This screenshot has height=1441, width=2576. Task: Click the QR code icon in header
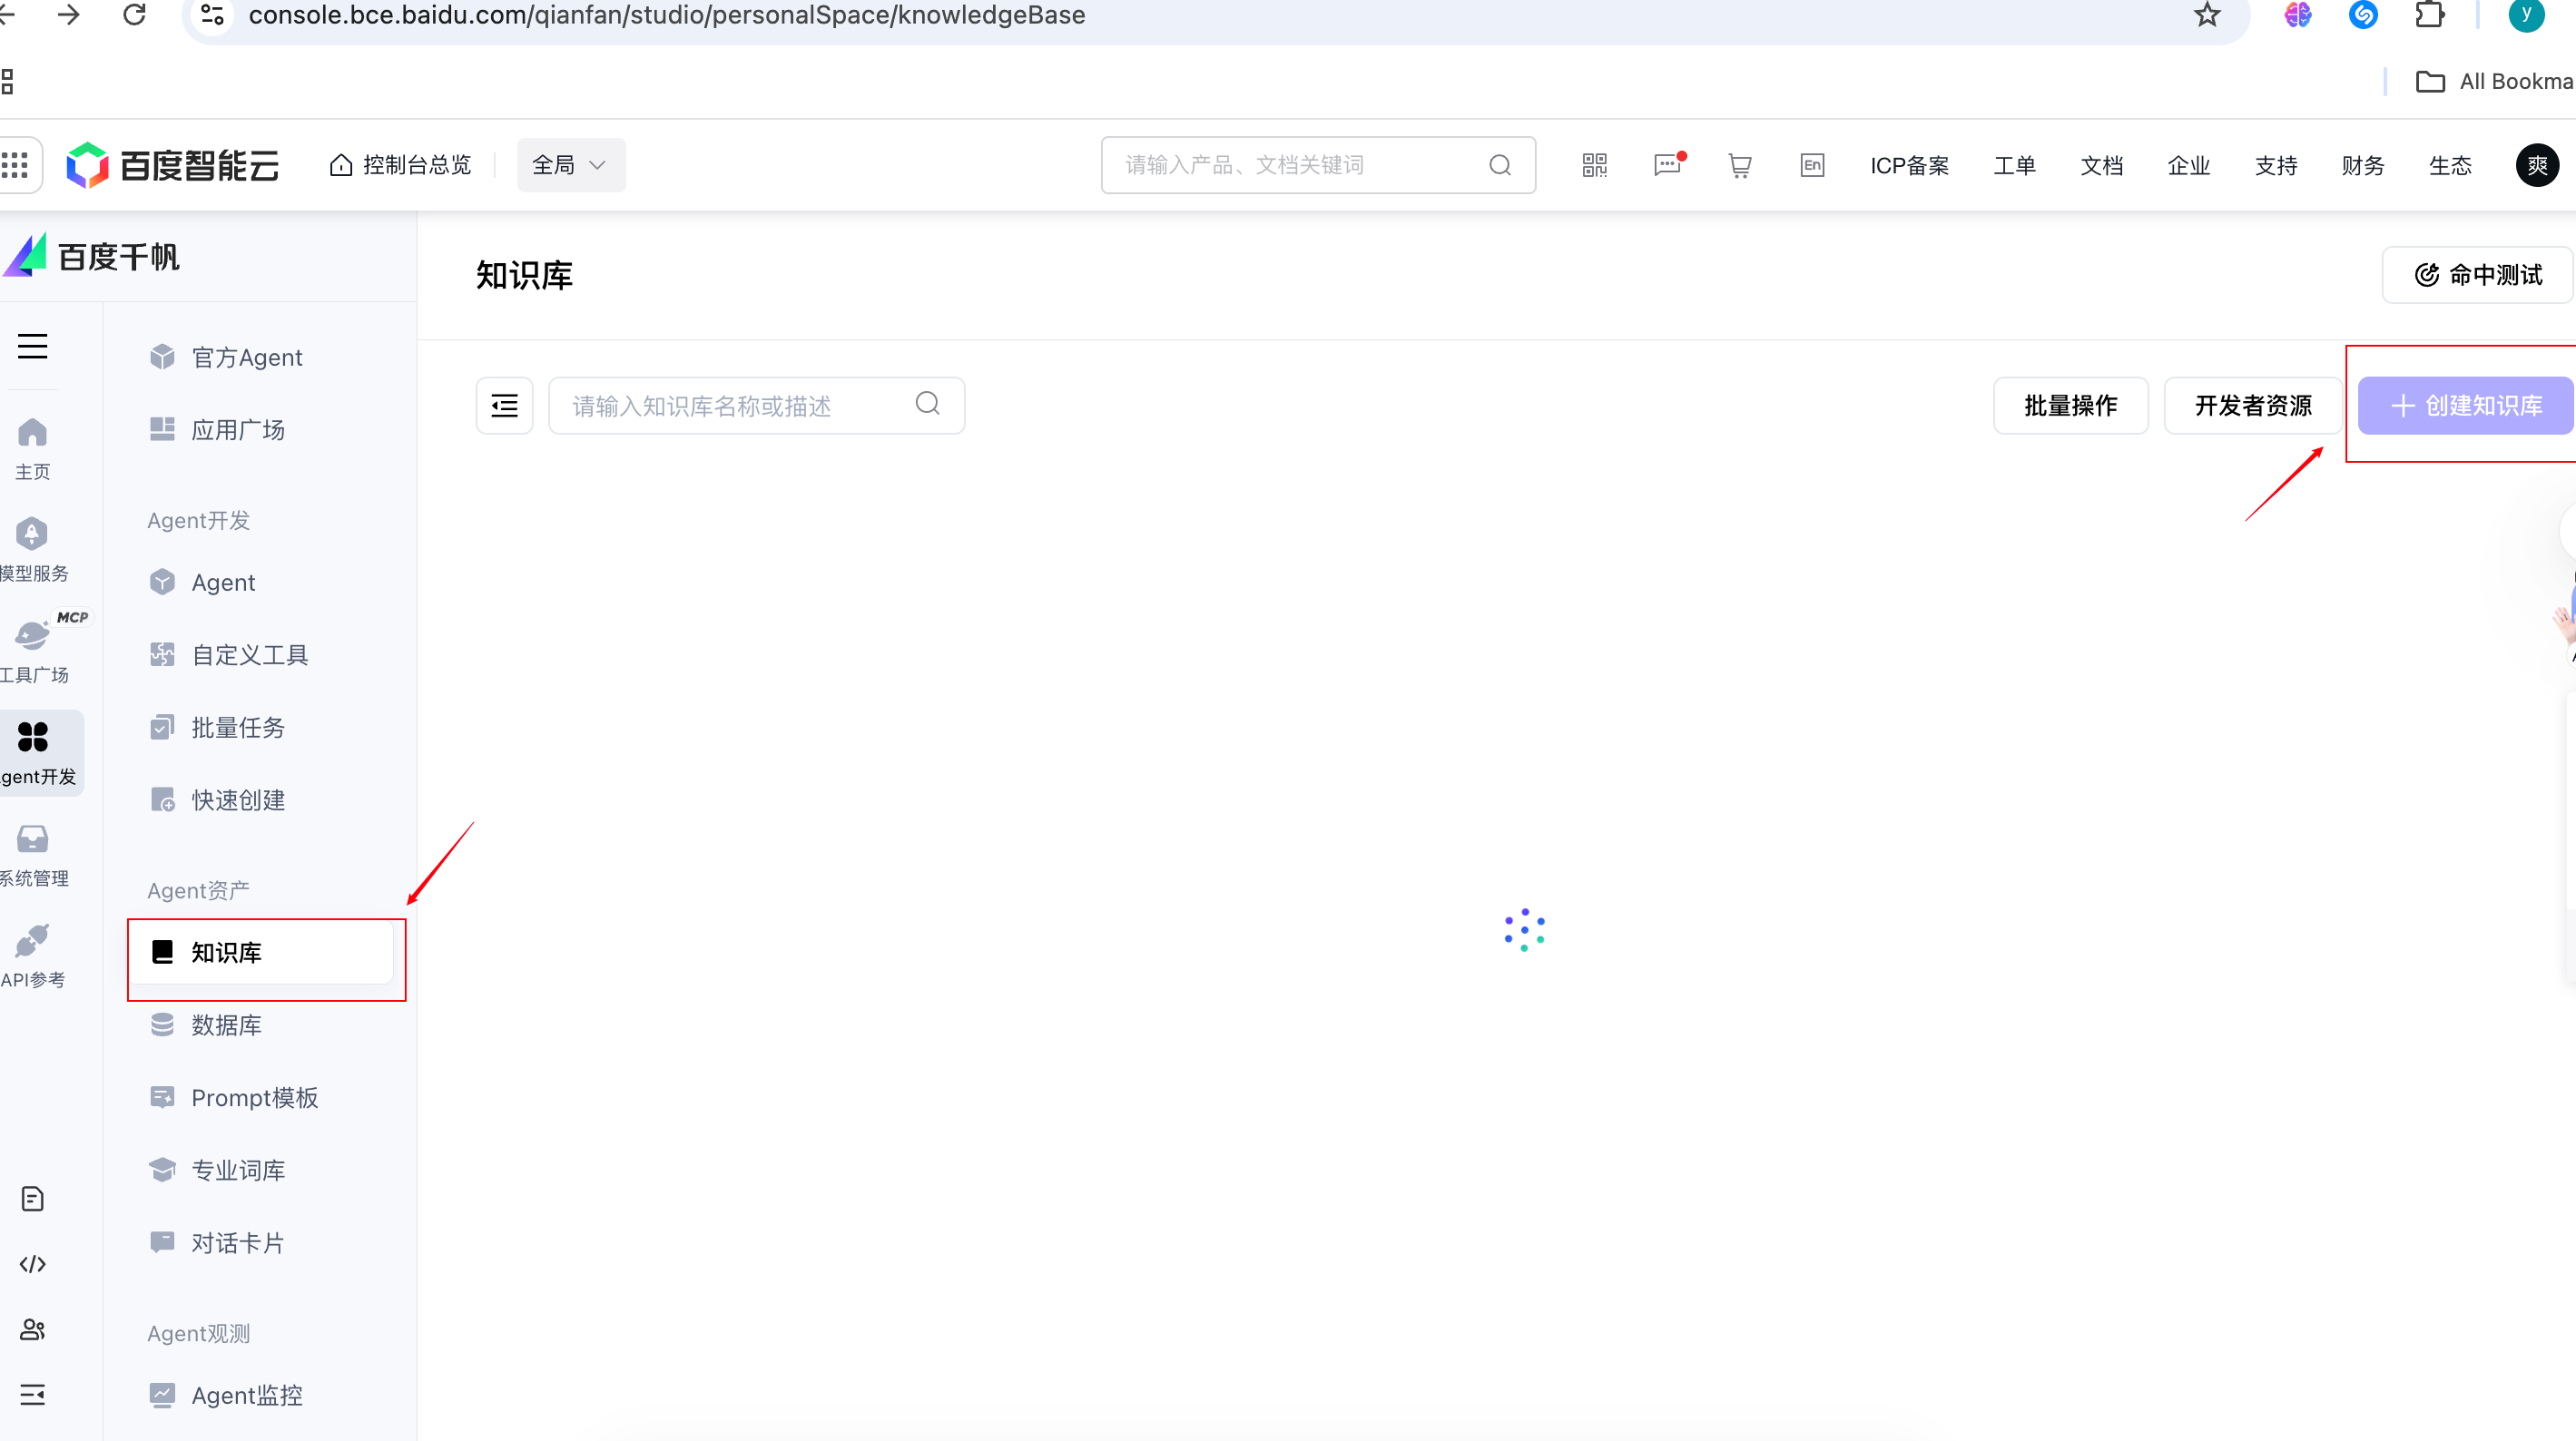pos(1594,165)
